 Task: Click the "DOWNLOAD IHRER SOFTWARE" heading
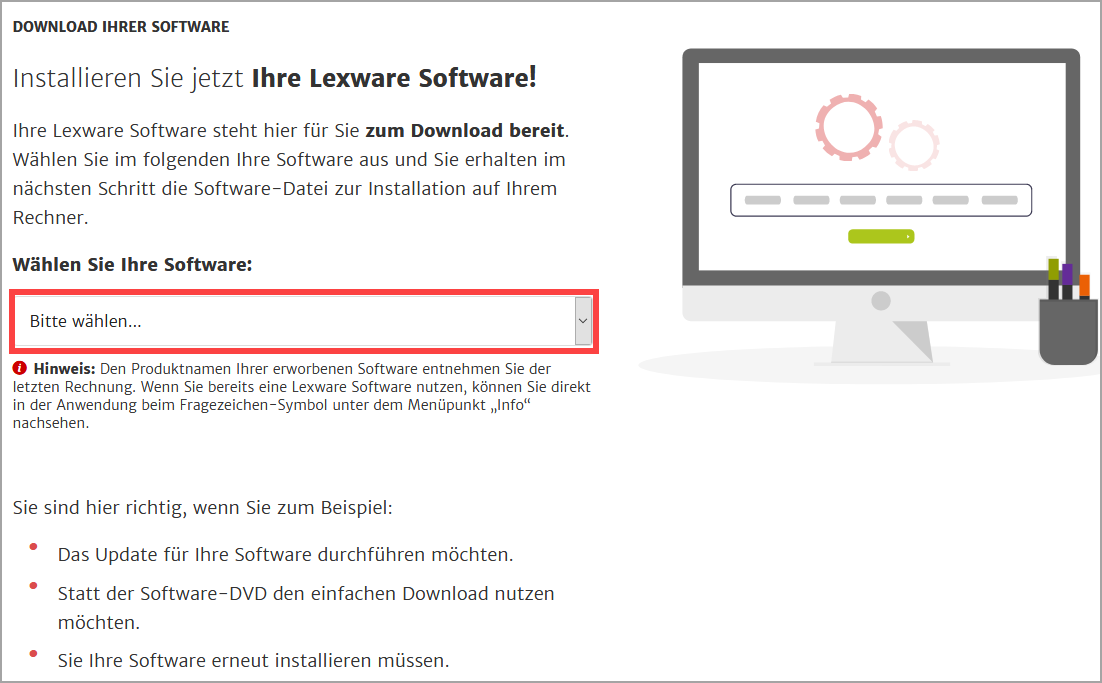(x=121, y=27)
